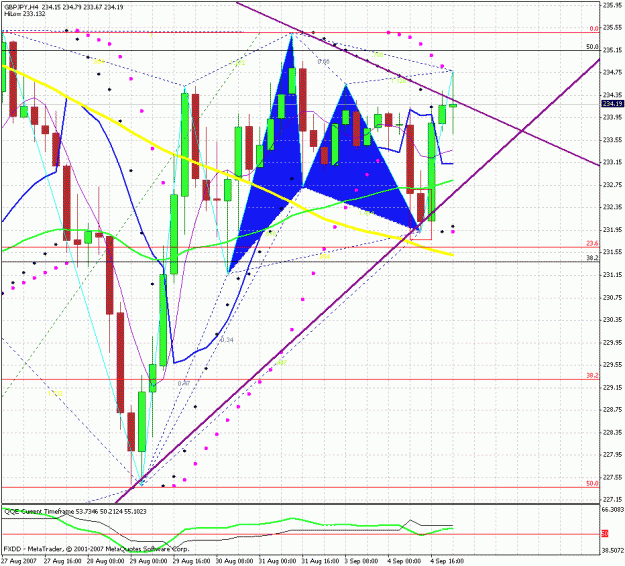Click the 229.95 price scale value

(x=613, y=342)
